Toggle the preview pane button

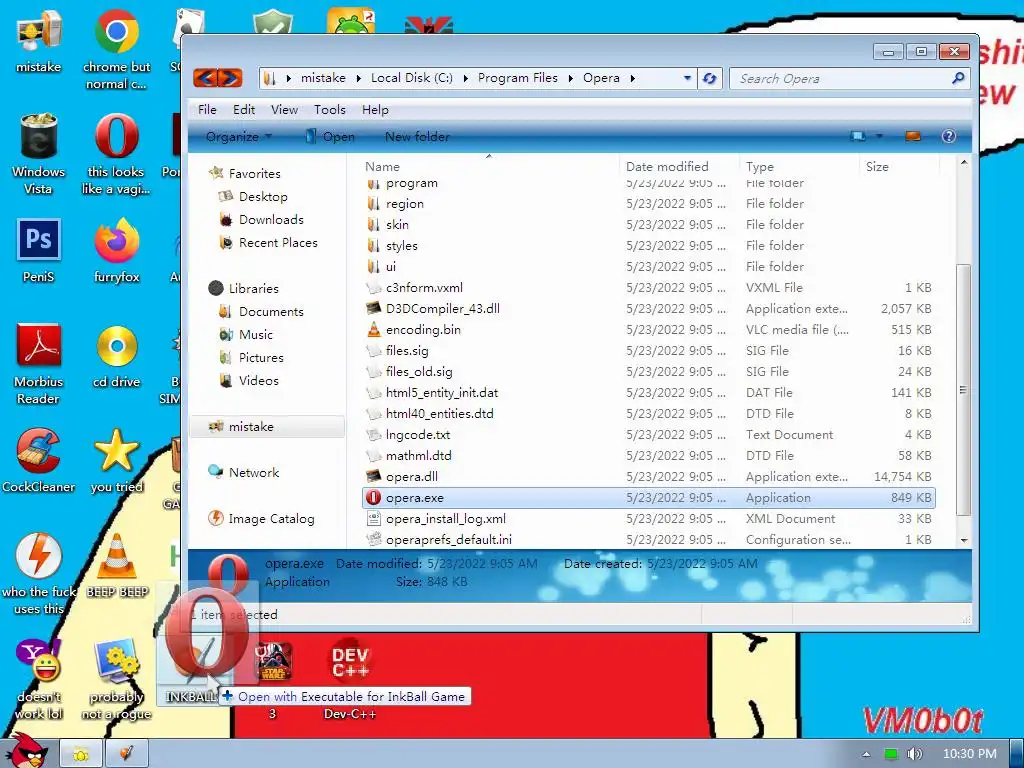[913, 136]
